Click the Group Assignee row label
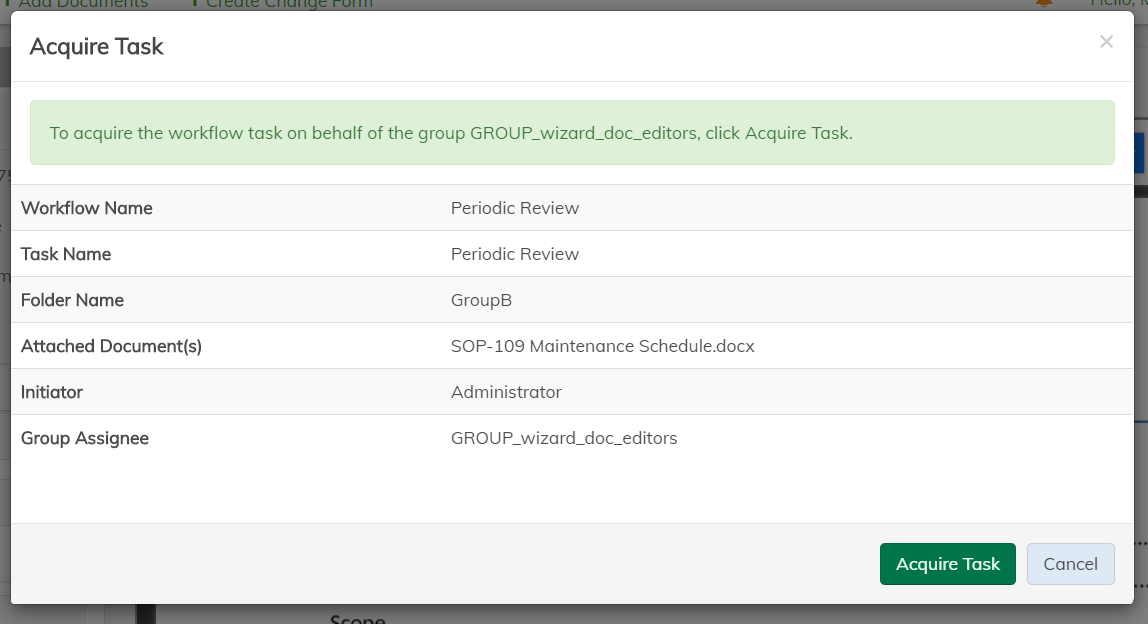The image size is (1148, 624). tap(85, 438)
